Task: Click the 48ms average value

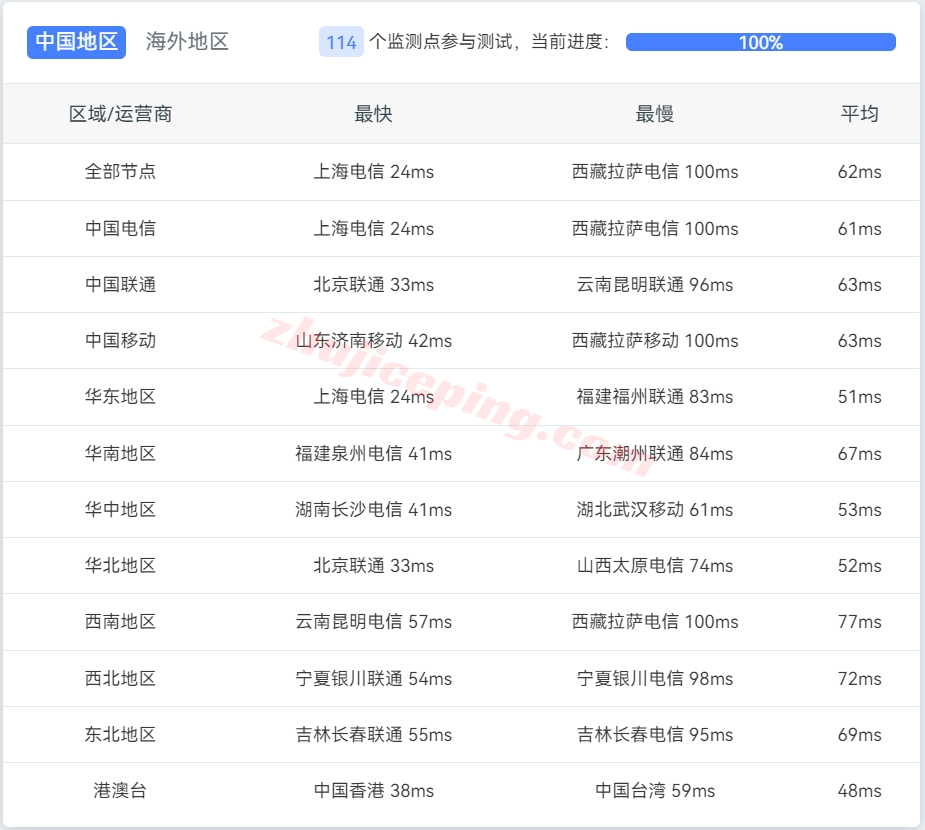Action: click(x=860, y=790)
